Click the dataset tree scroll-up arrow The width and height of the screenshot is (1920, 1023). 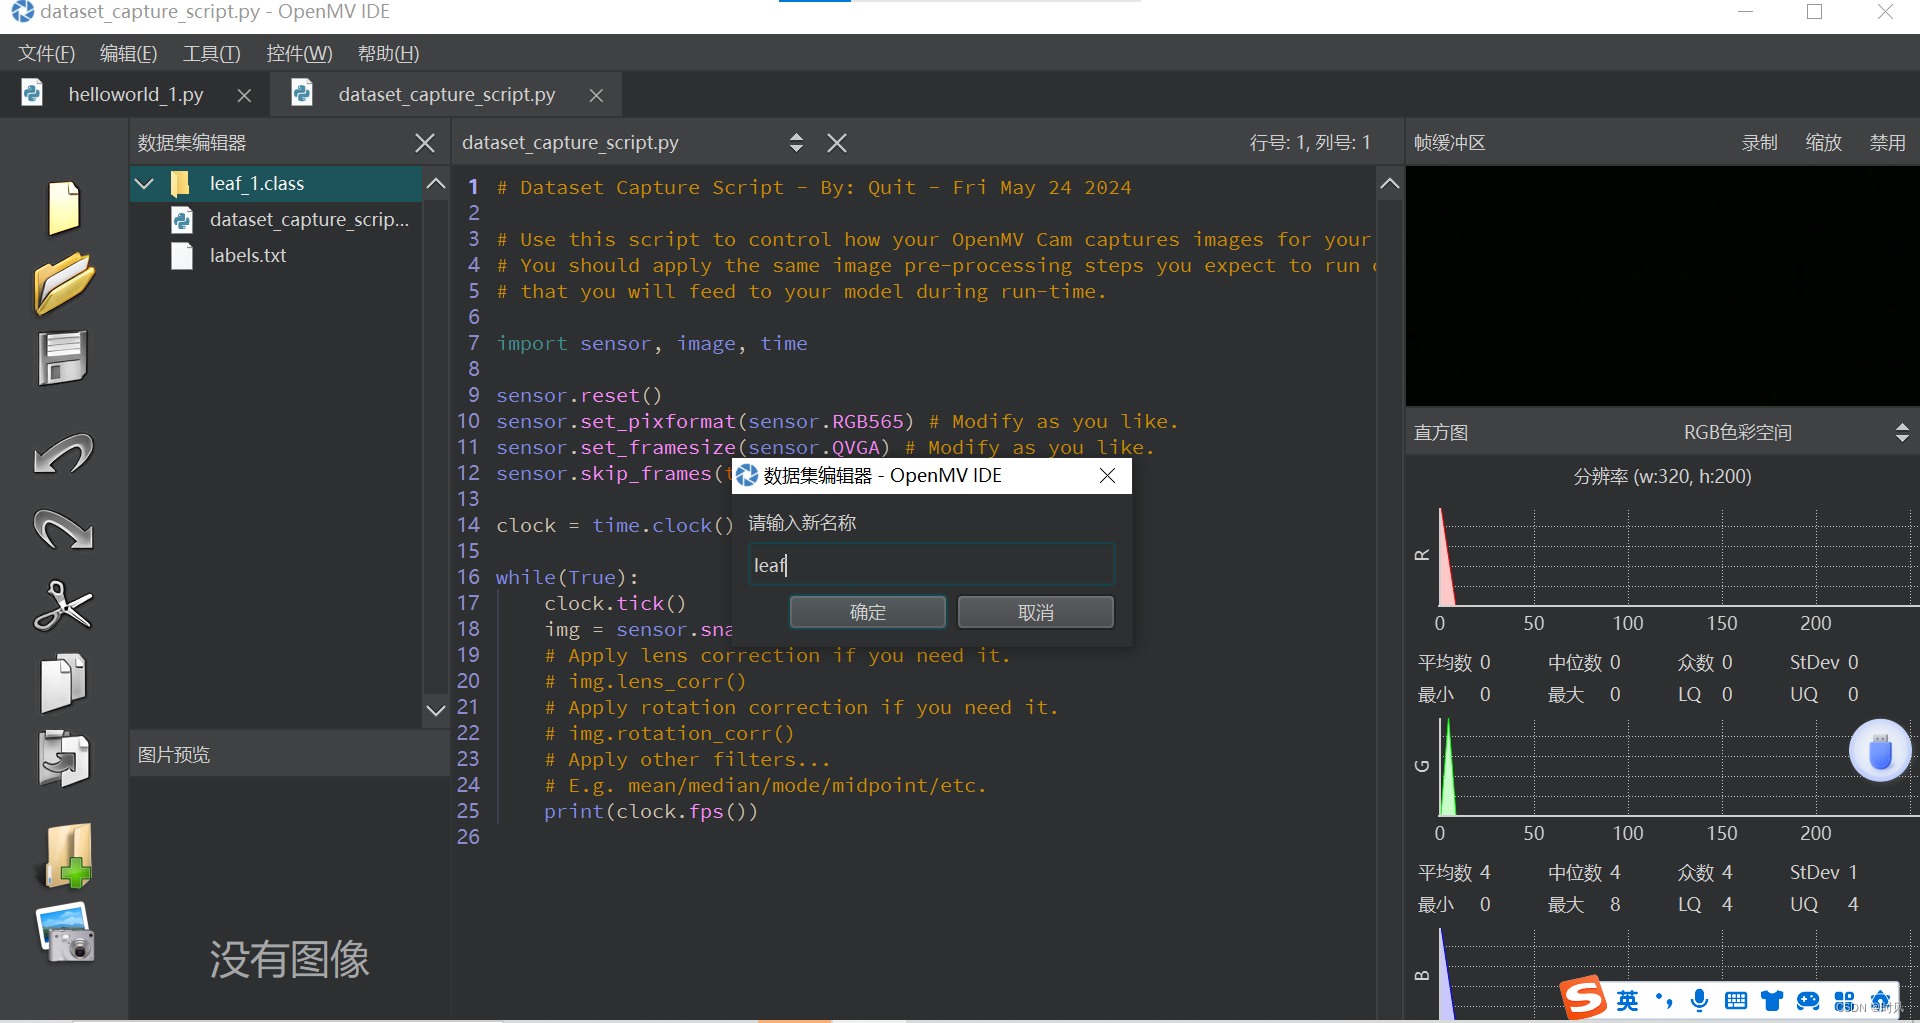click(x=436, y=183)
